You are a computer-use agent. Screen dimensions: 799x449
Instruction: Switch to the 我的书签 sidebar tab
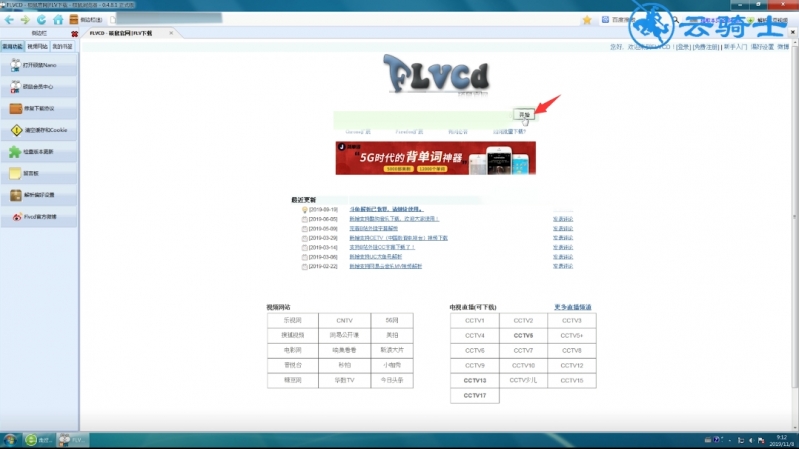[x=62, y=46]
